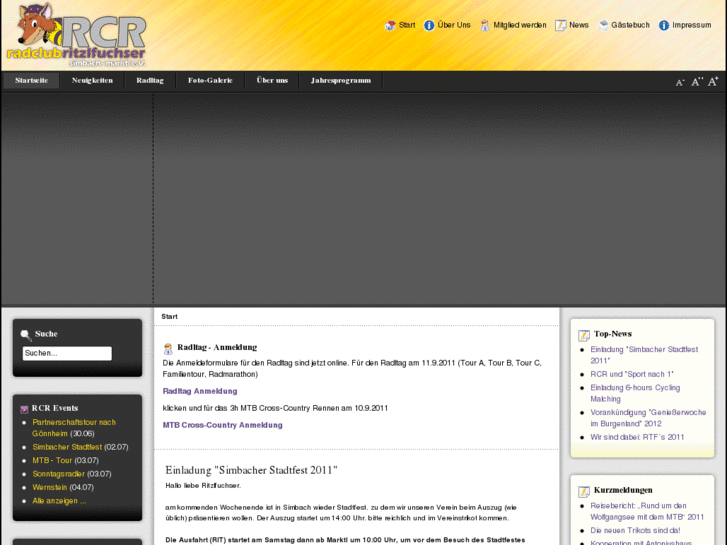The height and width of the screenshot is (545, 727).
Task: Click the notepad icon beside Top-News
Action: coord(584,335)
